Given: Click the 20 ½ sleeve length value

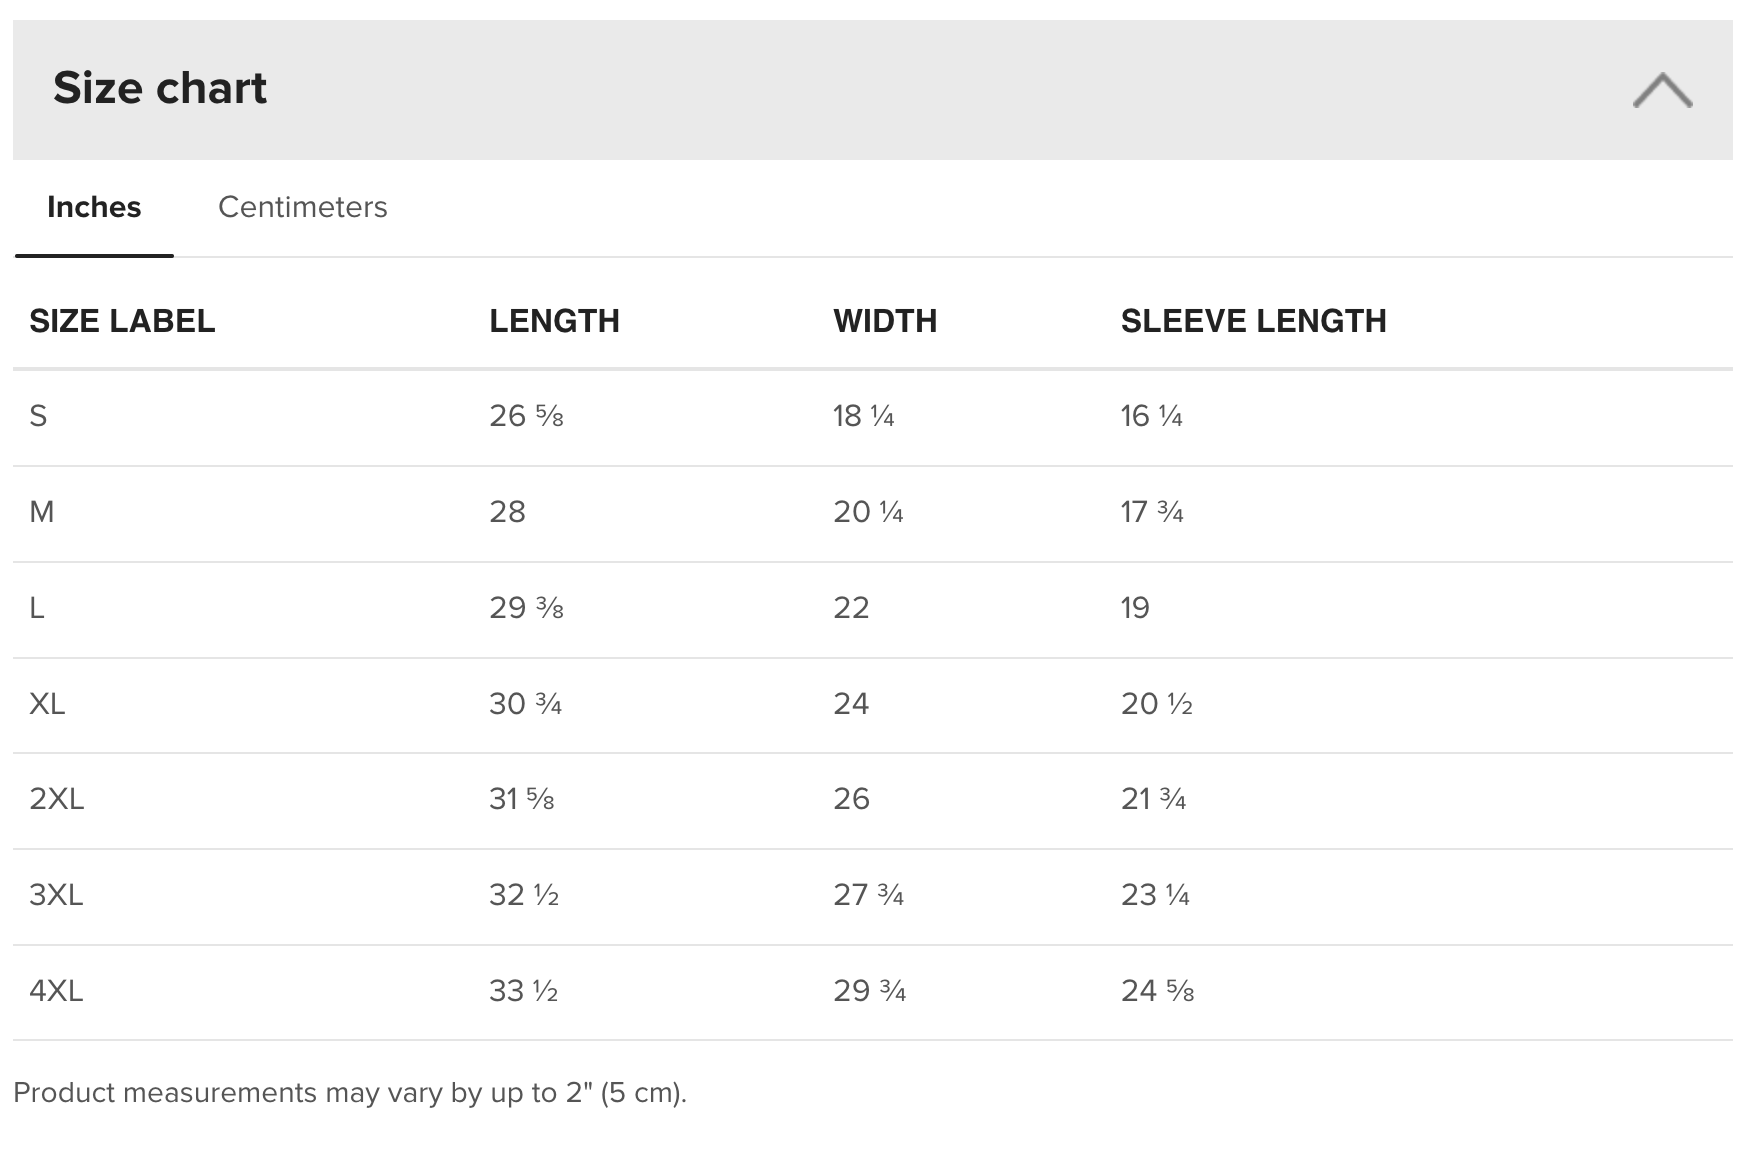Looking at the screenshot, I should [1156, 704].
